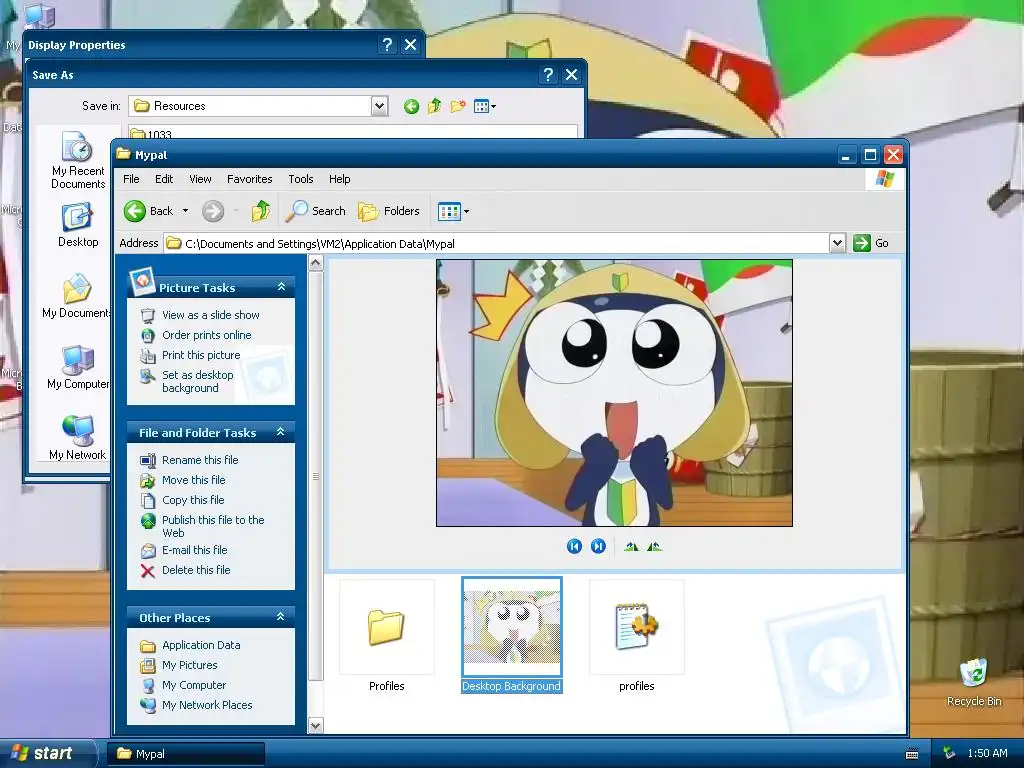The height and width of the screenshot is (768, 1024).
Task: Open the Edit menu
Action: click(x=164, y=179)
